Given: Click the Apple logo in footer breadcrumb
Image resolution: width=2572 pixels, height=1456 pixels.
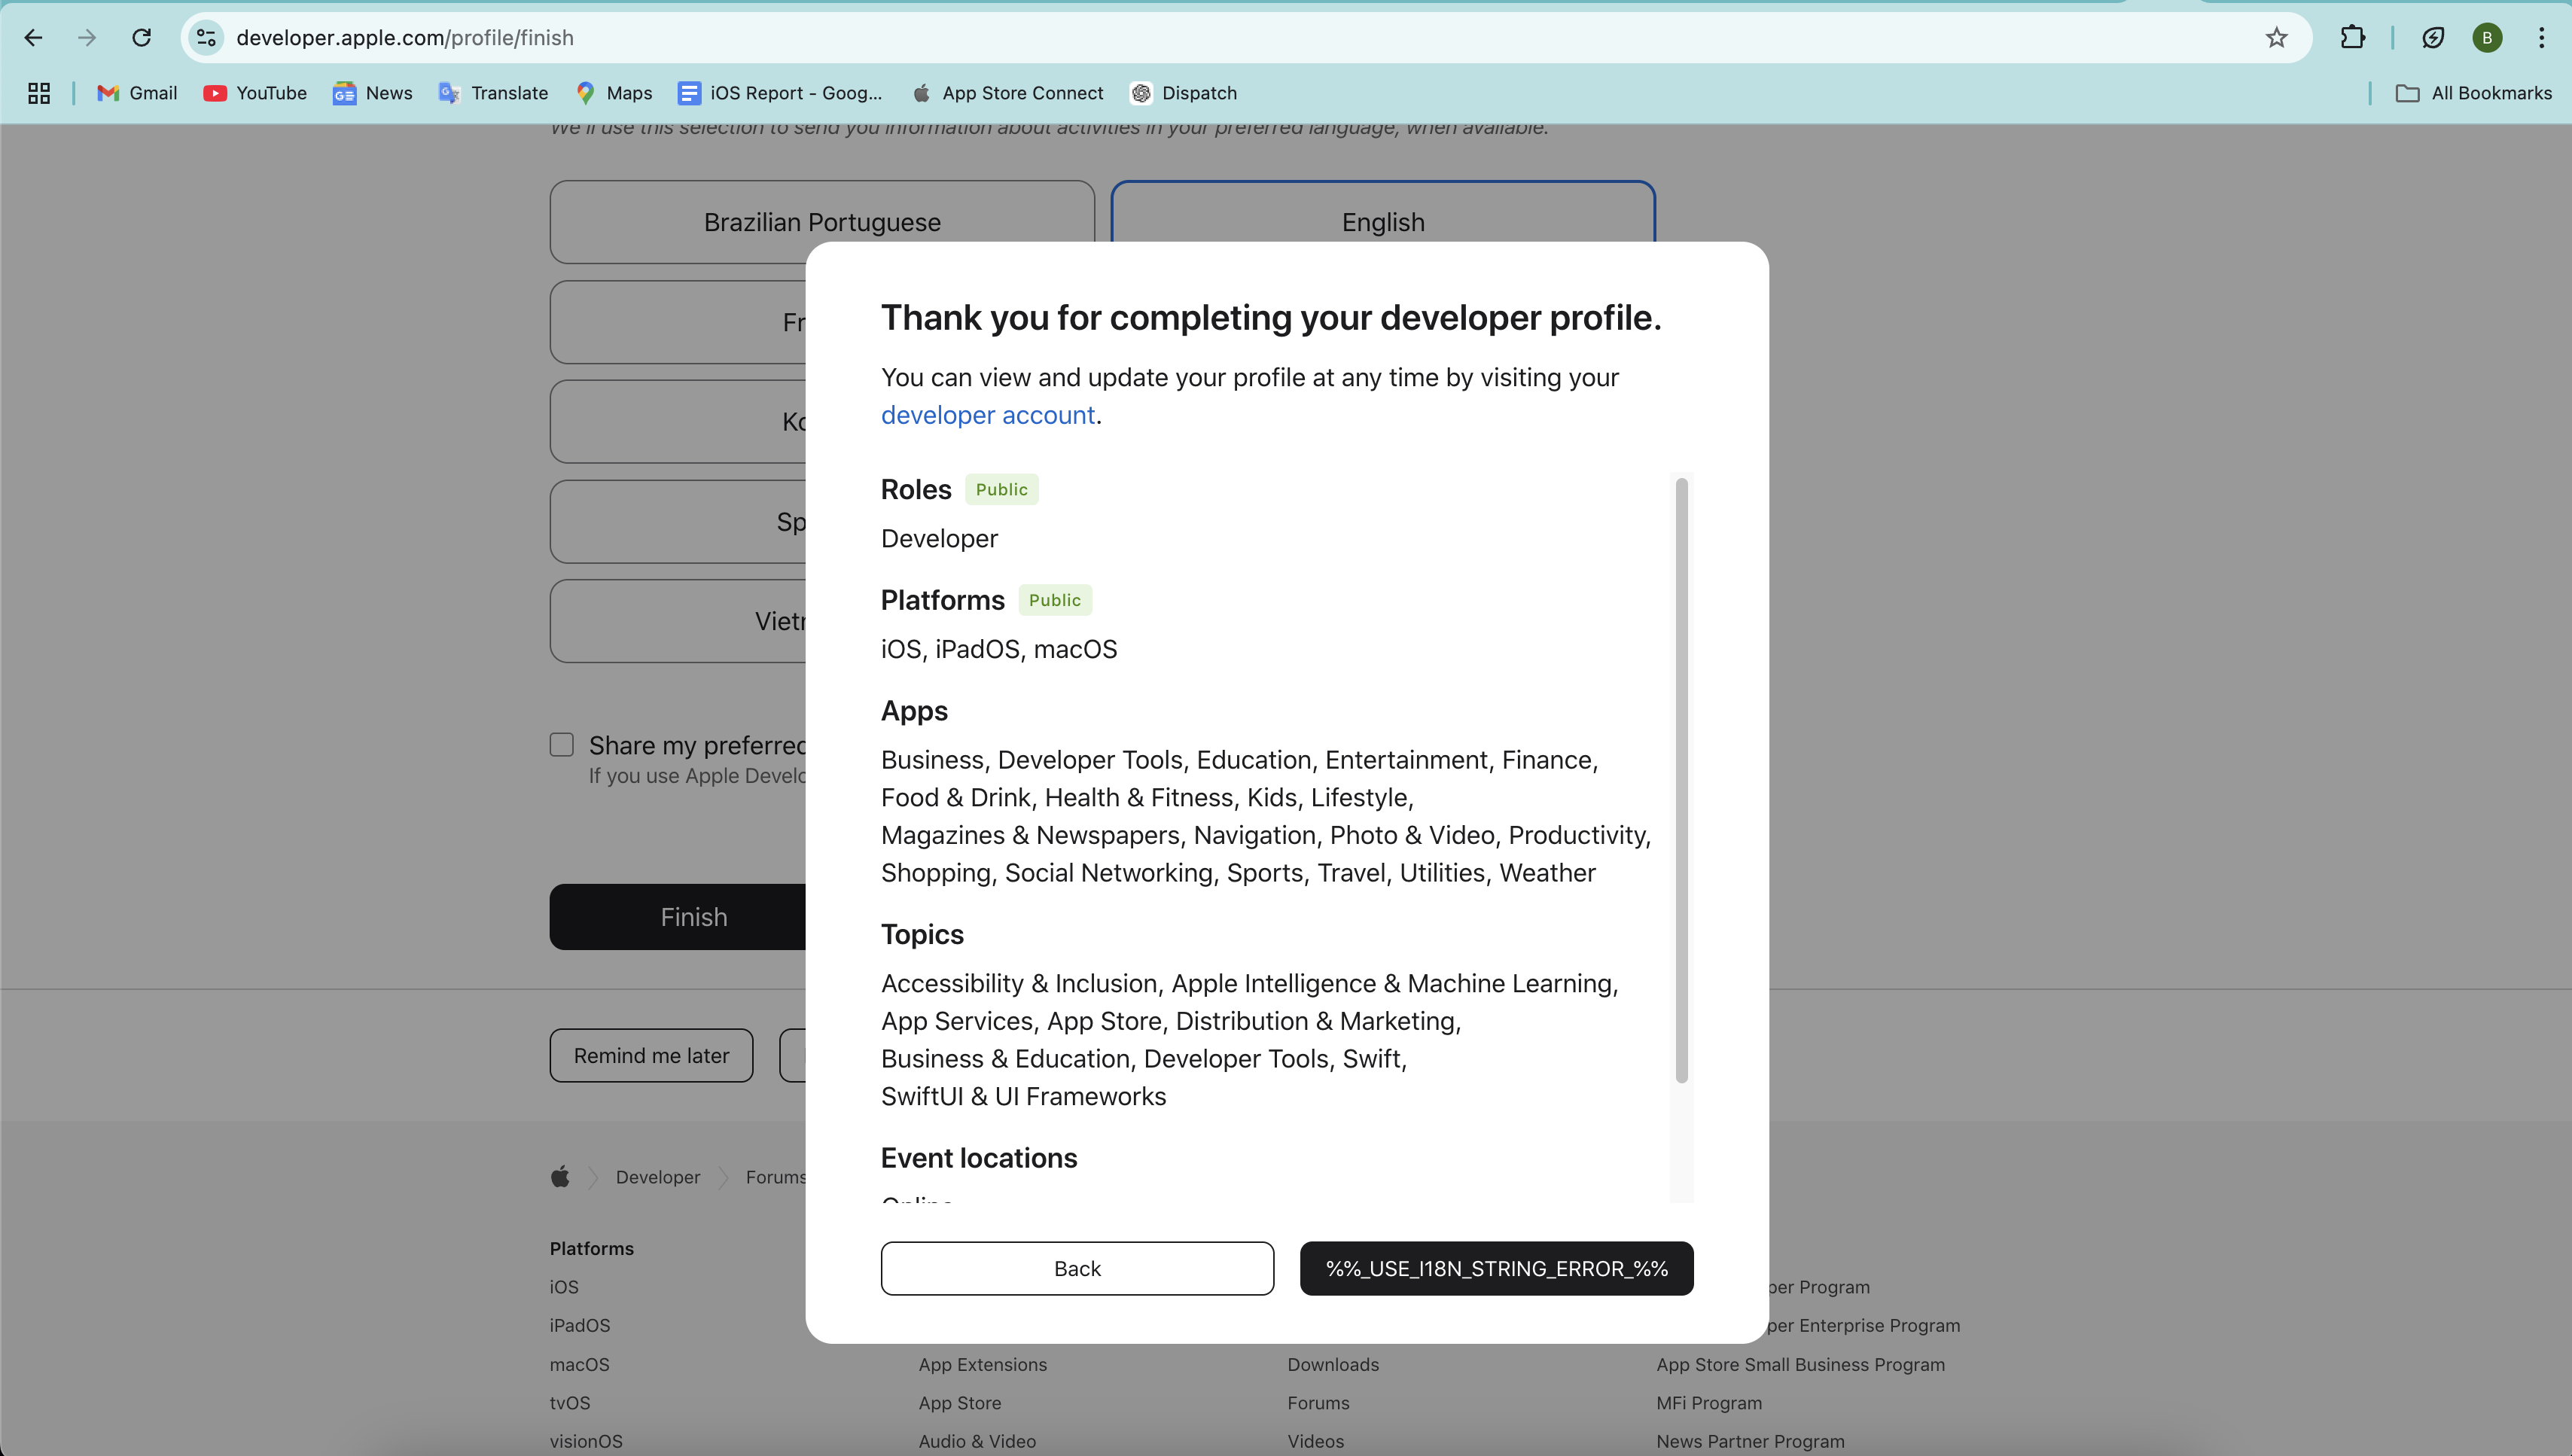Looking at the screenshot, I should point(560,1177).
